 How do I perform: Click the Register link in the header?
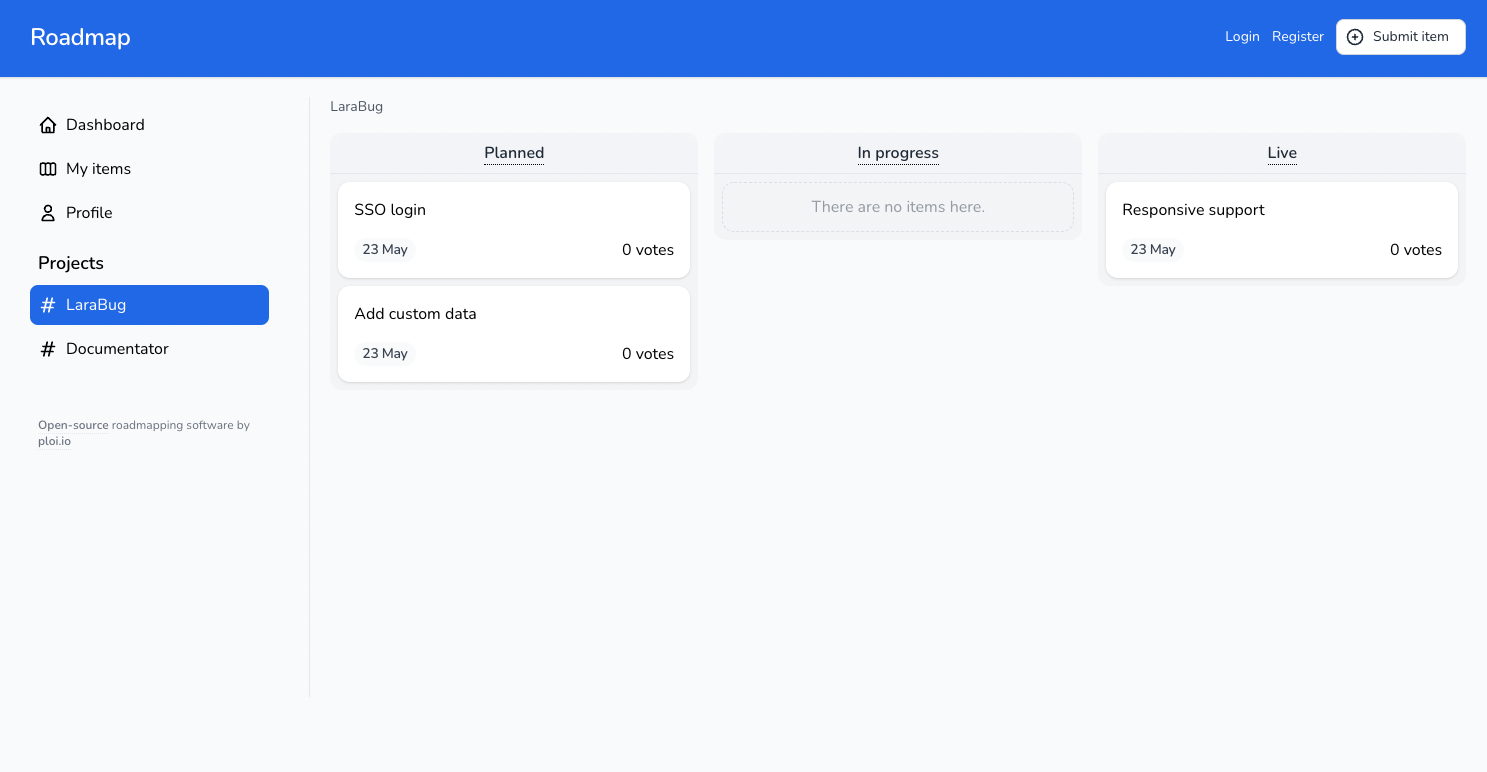click(1297, 36)
